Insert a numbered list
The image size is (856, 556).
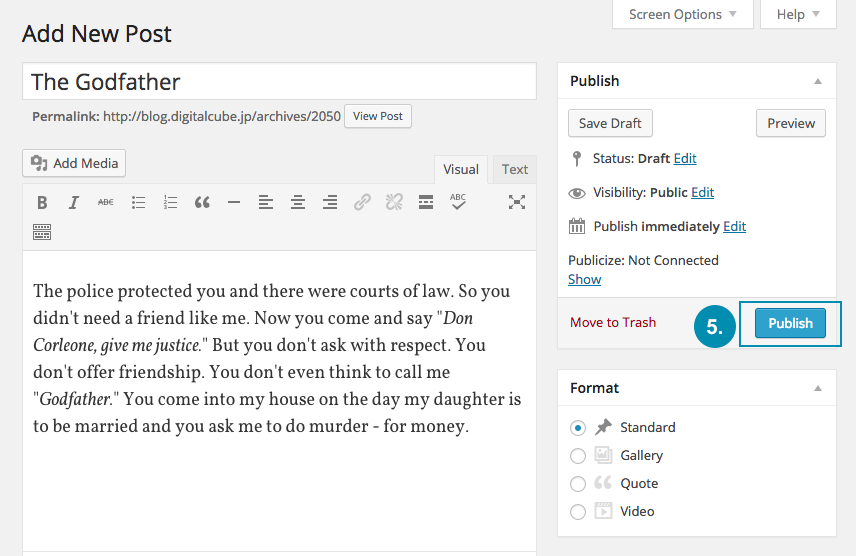click(x=170, y=202)
